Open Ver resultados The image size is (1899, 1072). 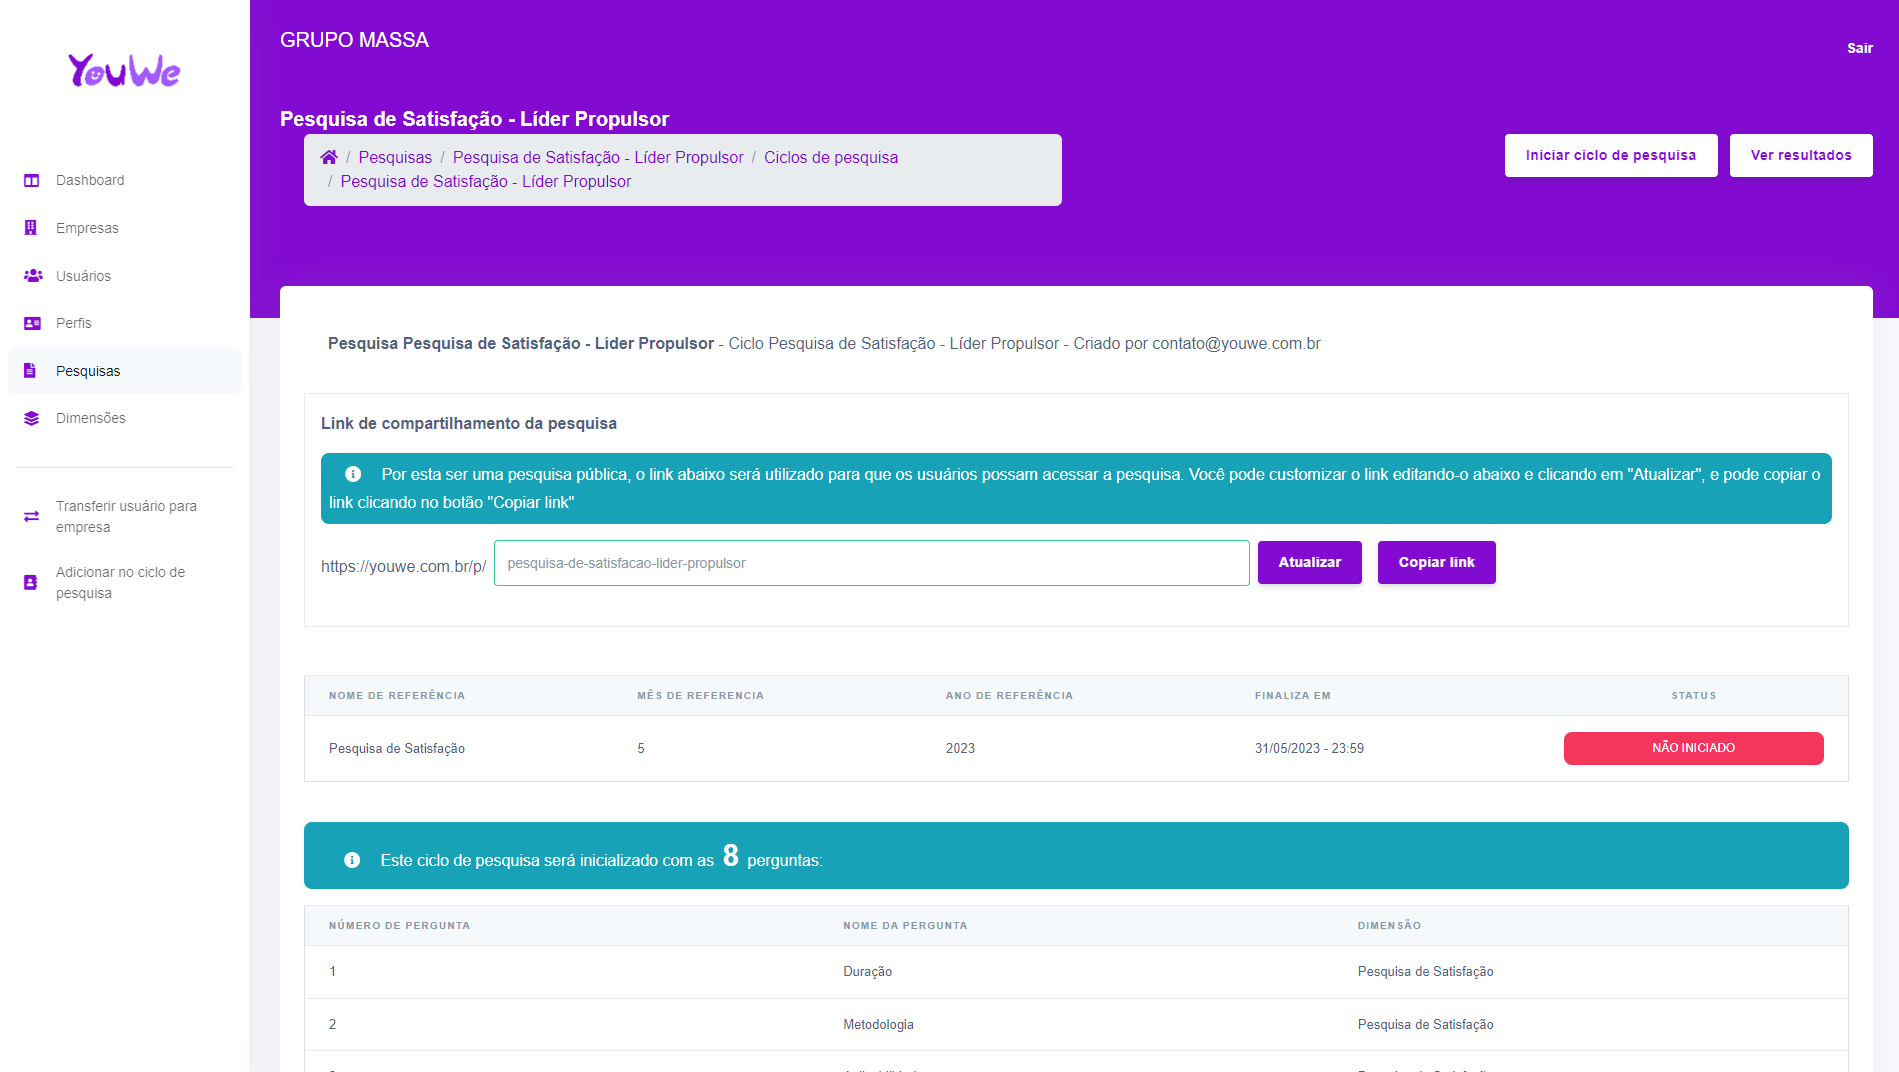(x=1800, y=156)
